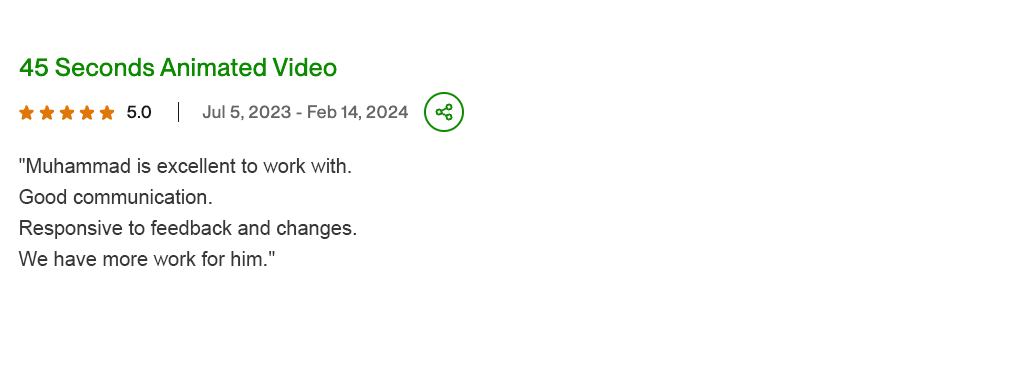Click the closing quotation mark of the review
The width and height of the screenshot is (1024, 376).
point(272,255)
